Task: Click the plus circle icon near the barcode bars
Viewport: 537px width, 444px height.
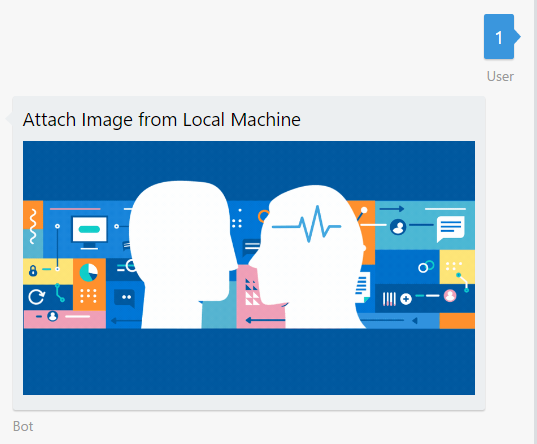Action: pos(406,299)
